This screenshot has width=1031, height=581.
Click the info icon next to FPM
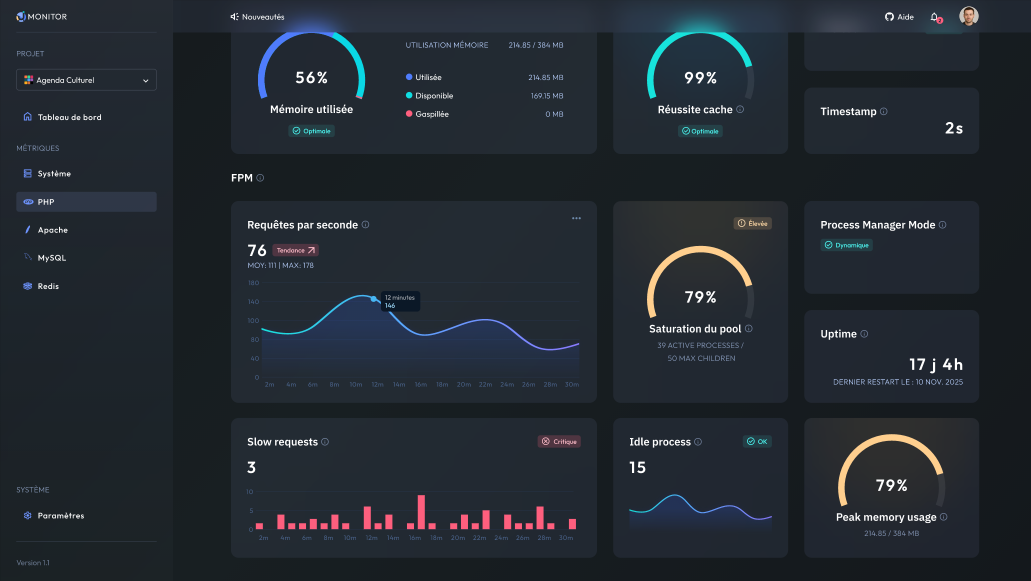(260, 177)
